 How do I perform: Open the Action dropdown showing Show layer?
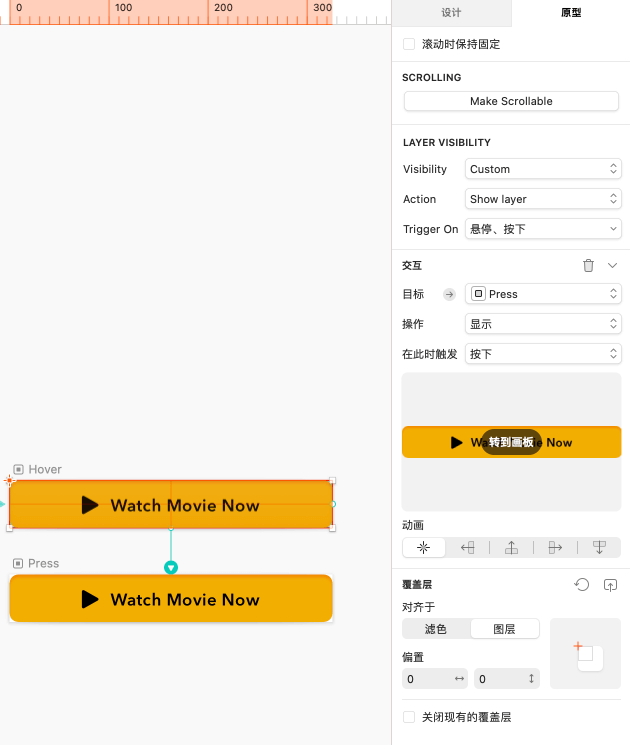click(543, 199)
